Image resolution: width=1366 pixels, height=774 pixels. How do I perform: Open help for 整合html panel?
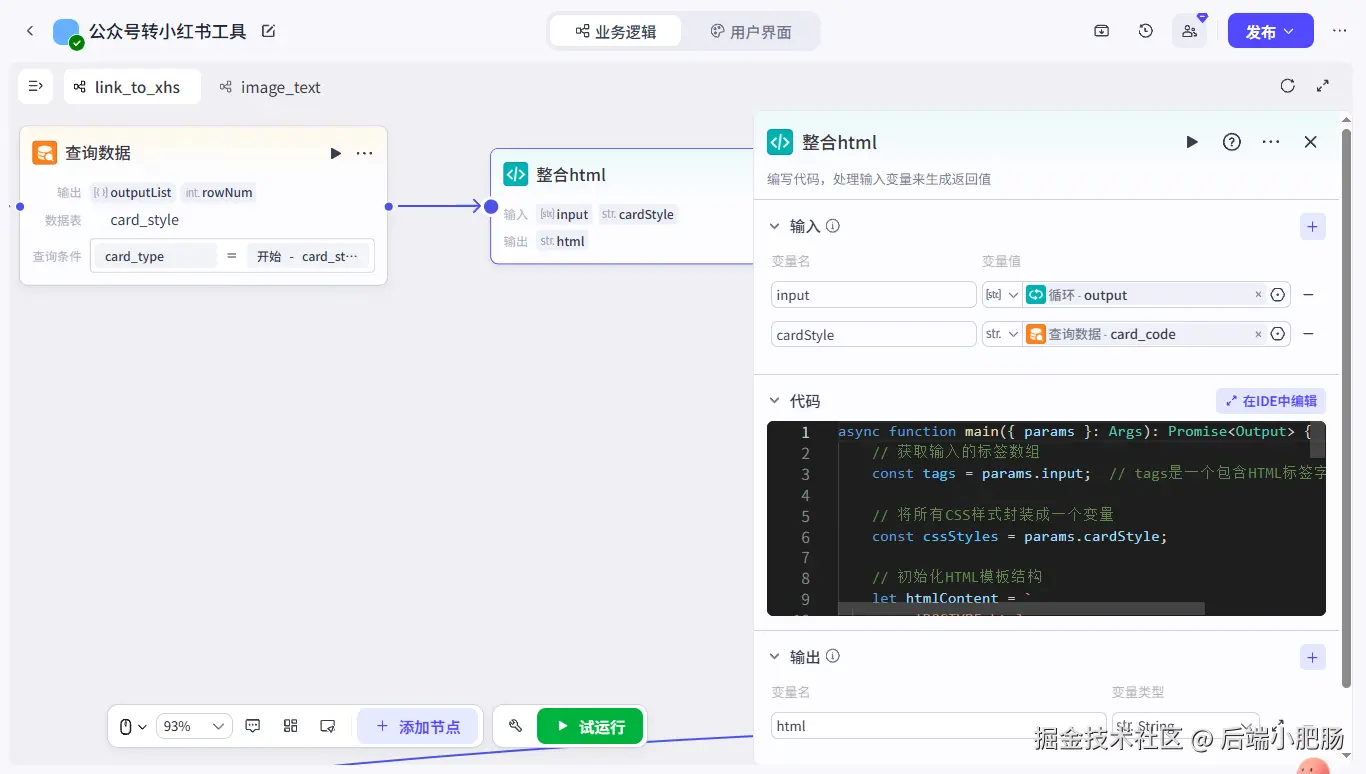point(1232,142)
